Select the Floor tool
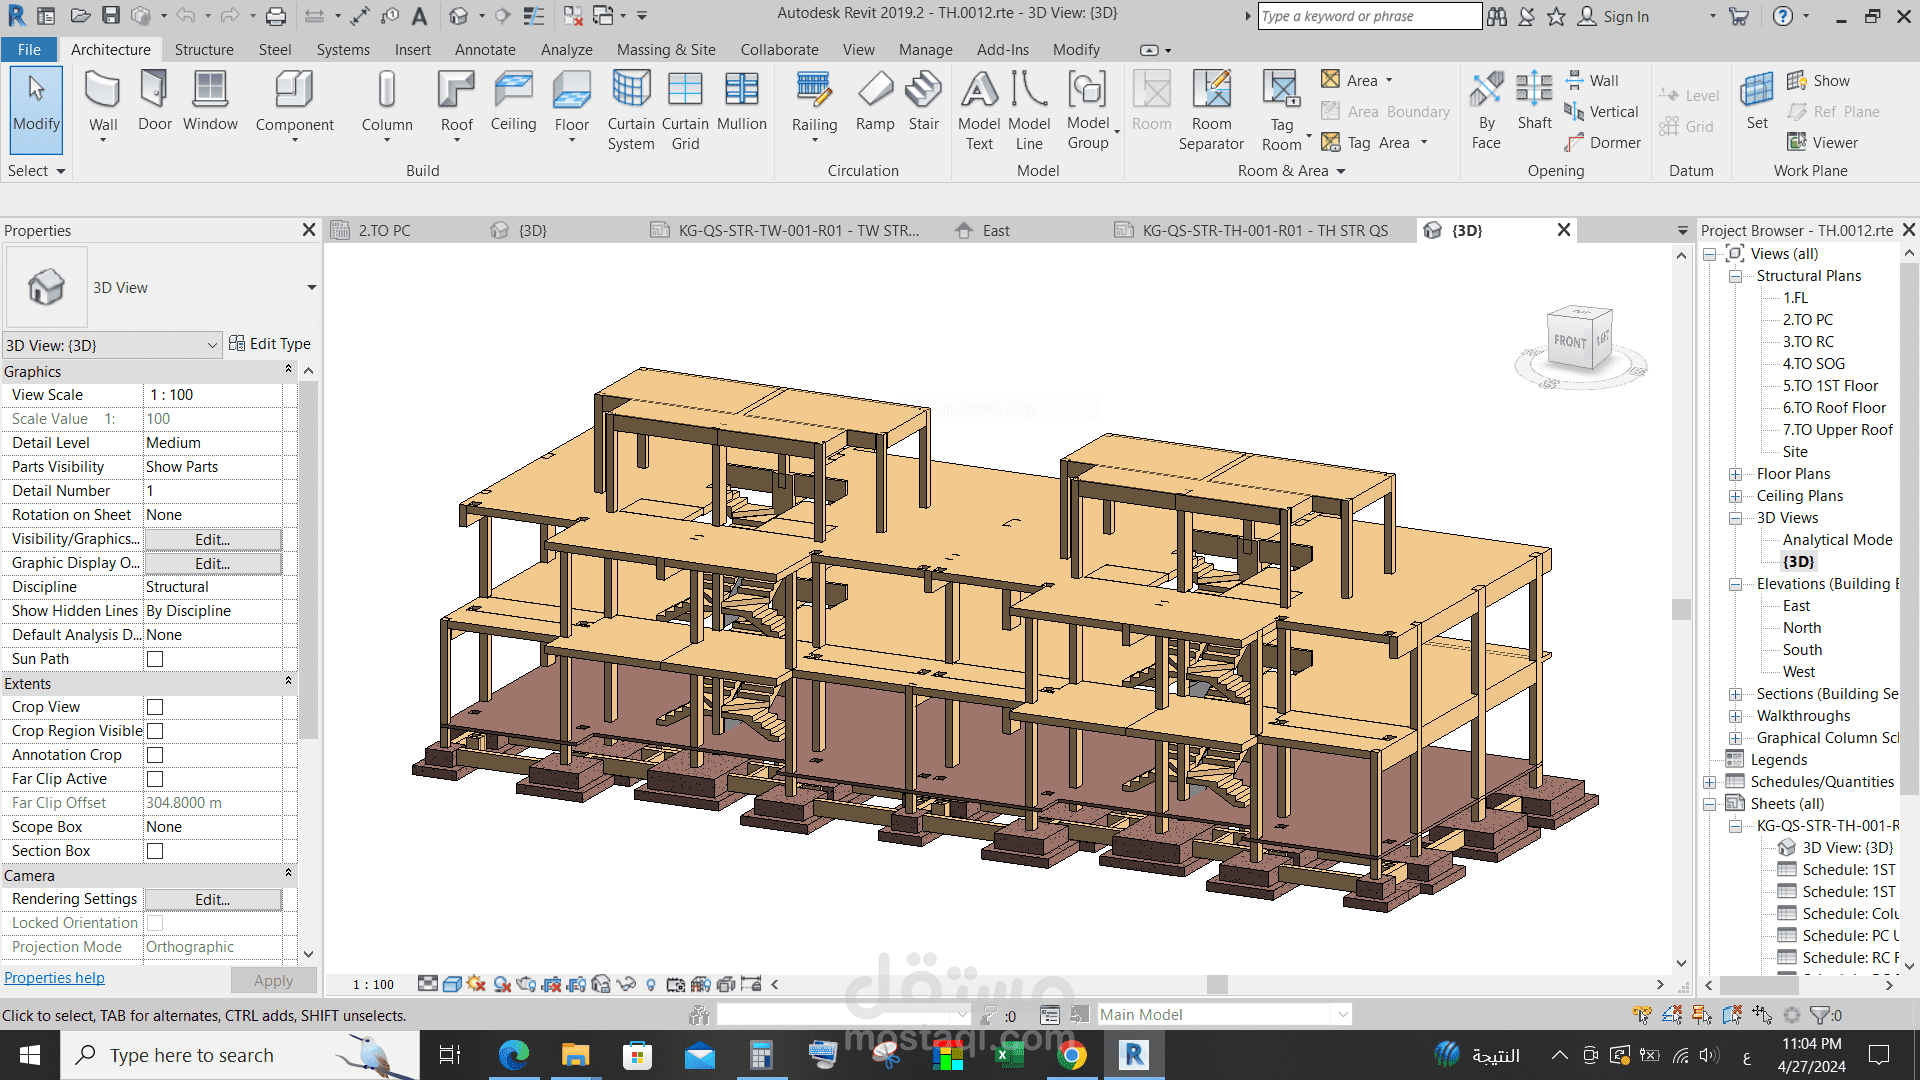The width and height of the screenshot is (1920, 1080). (x=571, y=104)
